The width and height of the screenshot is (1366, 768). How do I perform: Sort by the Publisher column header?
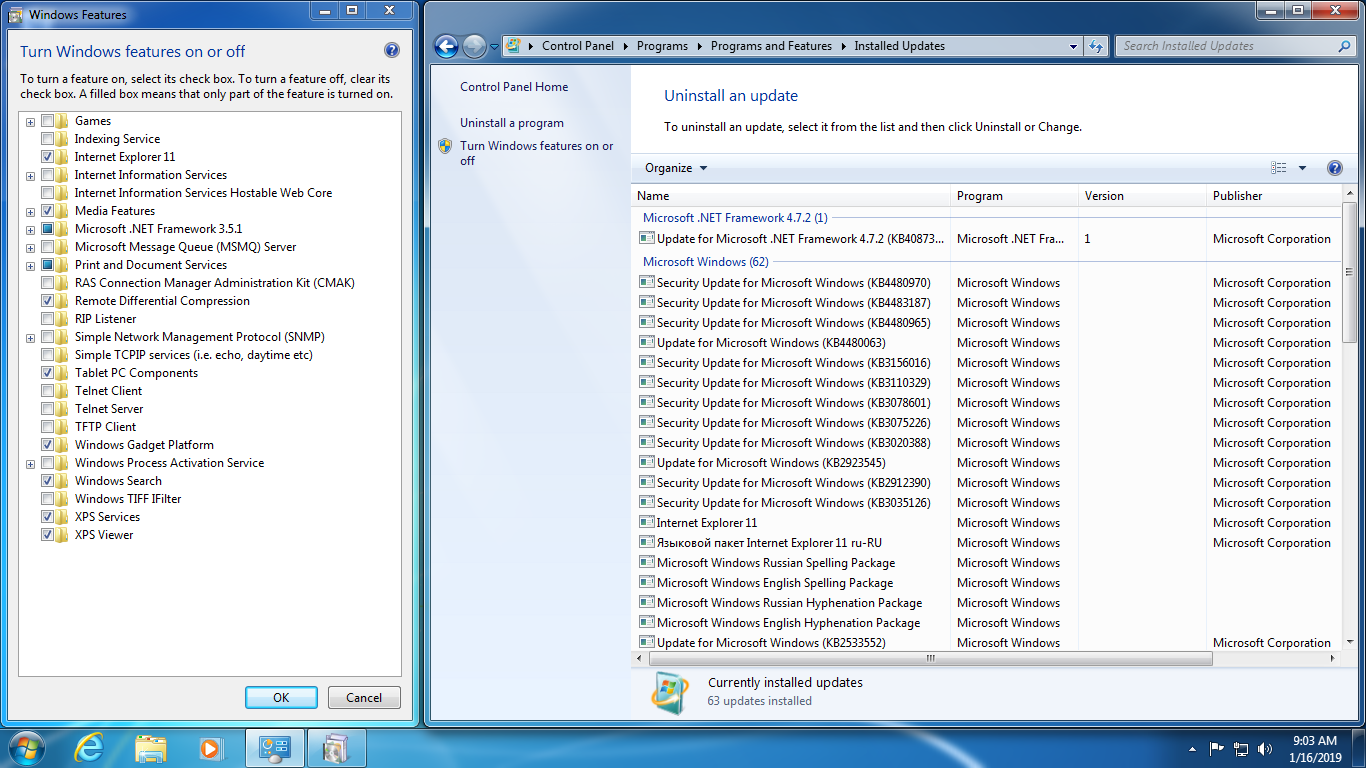pyautogui.click(x=1273, y=196)
